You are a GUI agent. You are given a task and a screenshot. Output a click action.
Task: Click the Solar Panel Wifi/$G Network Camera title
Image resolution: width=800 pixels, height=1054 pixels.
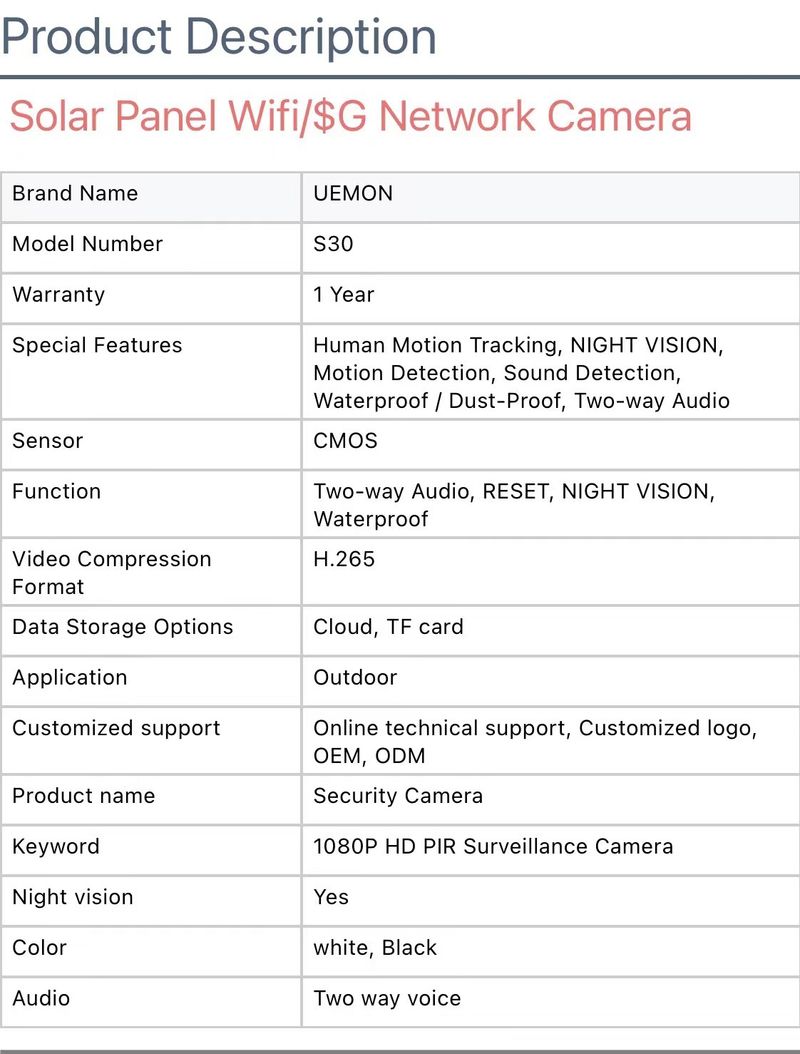[x=350, y=117]
